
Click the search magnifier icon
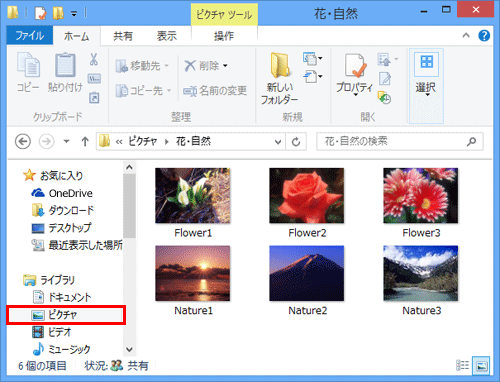click(471, 142)
